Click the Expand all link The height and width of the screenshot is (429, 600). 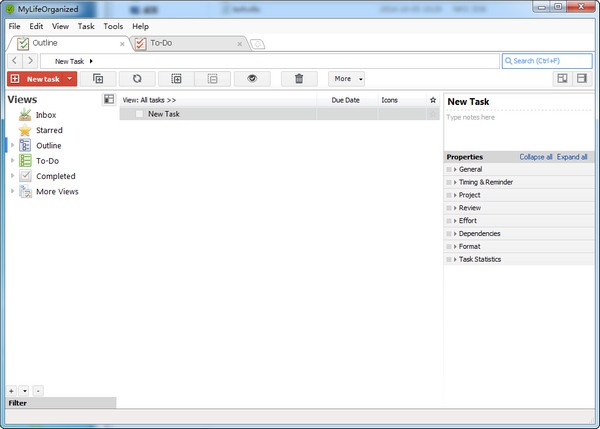pyautogui.click(x=572, y=157)
